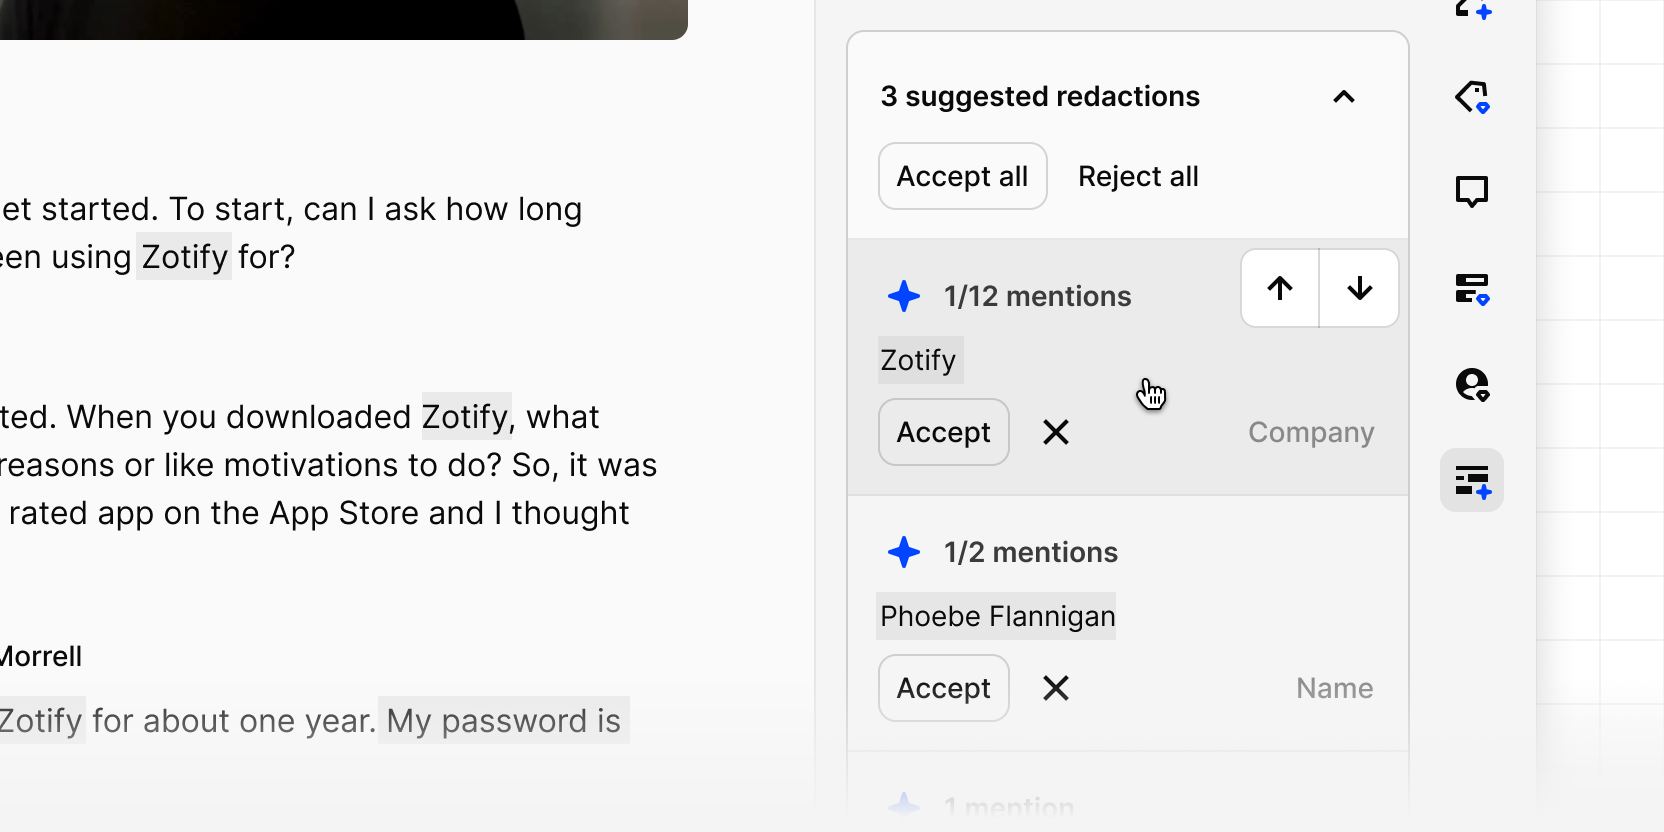The height and width of the screenshot is (832, 1664).
Task: Reject the Phoebe Flannigan redaction
Action: coord(1056,688)
